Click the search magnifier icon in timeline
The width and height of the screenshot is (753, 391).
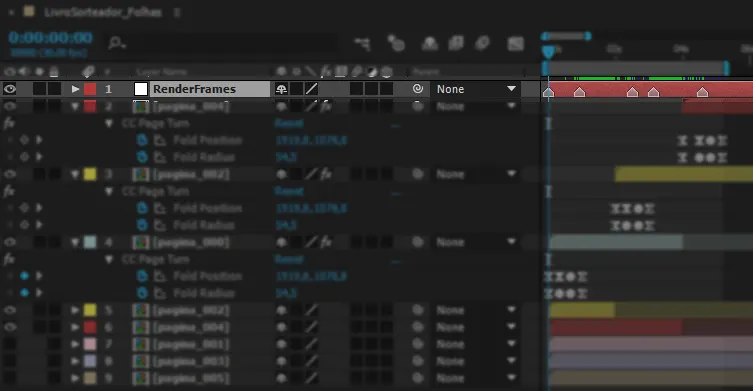pos(116,43)
